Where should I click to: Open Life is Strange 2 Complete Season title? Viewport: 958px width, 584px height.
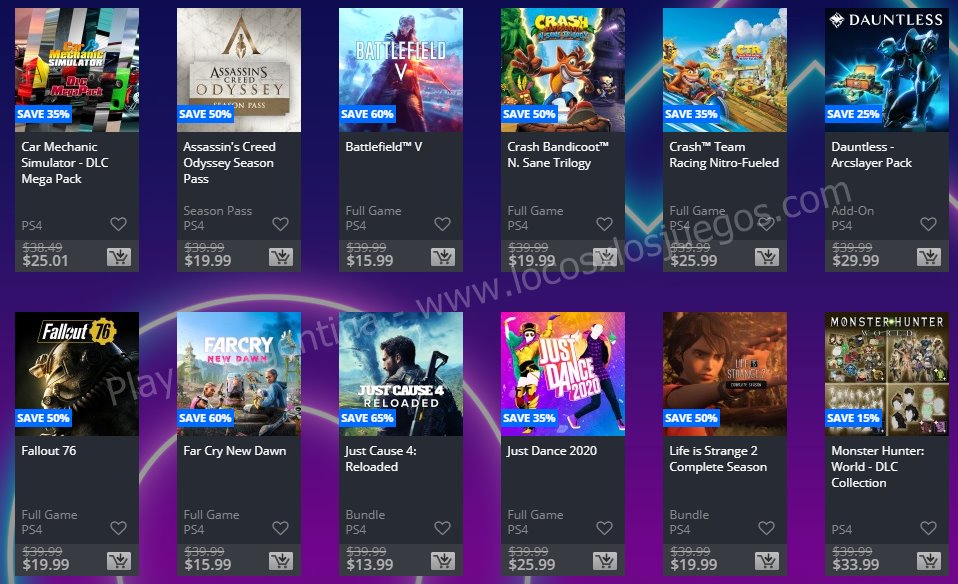(718, 459)
